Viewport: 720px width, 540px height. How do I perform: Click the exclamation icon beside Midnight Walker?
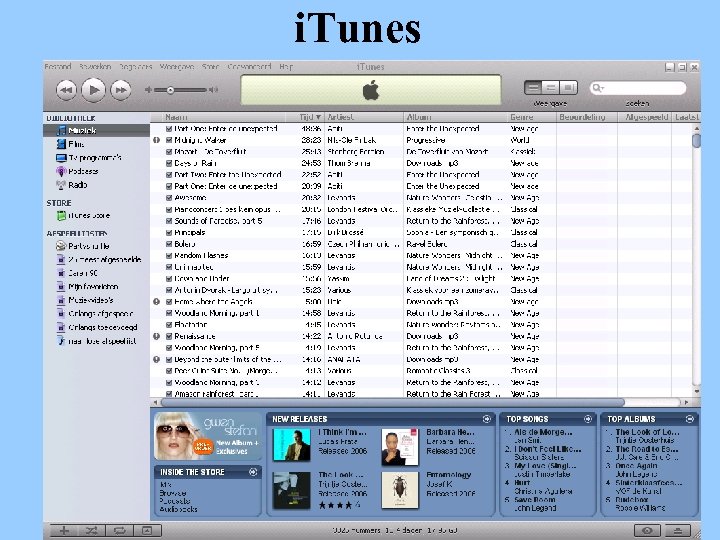click(157, 141)
